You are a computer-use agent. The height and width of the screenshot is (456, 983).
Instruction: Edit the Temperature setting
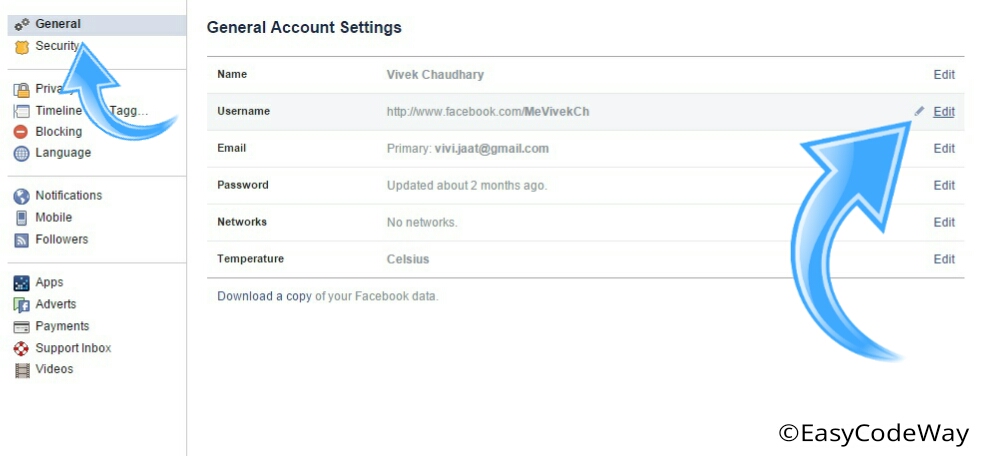[x=944, y=259]
